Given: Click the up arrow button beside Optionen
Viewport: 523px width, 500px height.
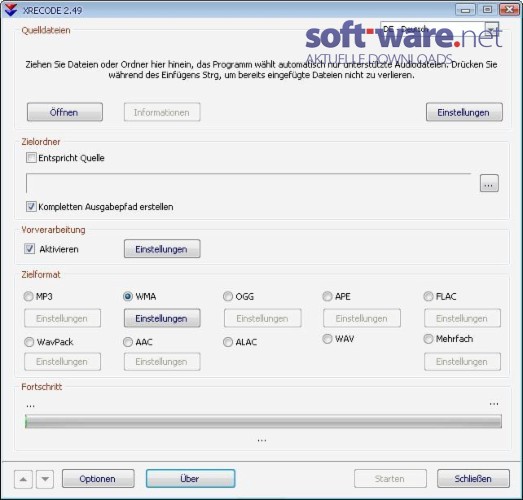Looking at the screenshot, I should 23,479.
